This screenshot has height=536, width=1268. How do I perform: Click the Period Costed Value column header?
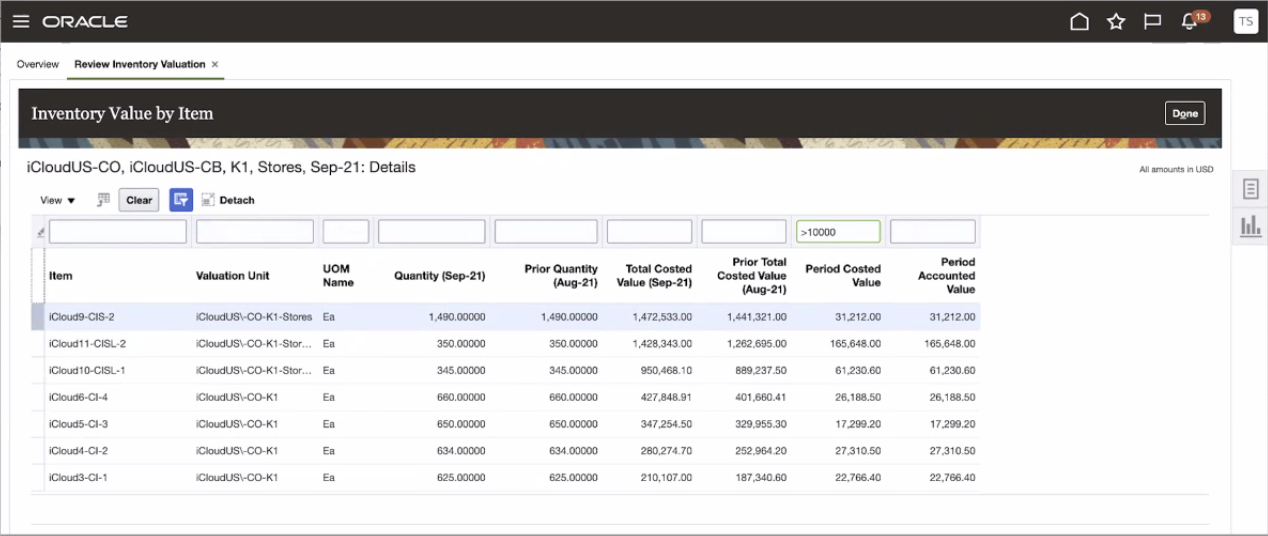pos(843,275)
